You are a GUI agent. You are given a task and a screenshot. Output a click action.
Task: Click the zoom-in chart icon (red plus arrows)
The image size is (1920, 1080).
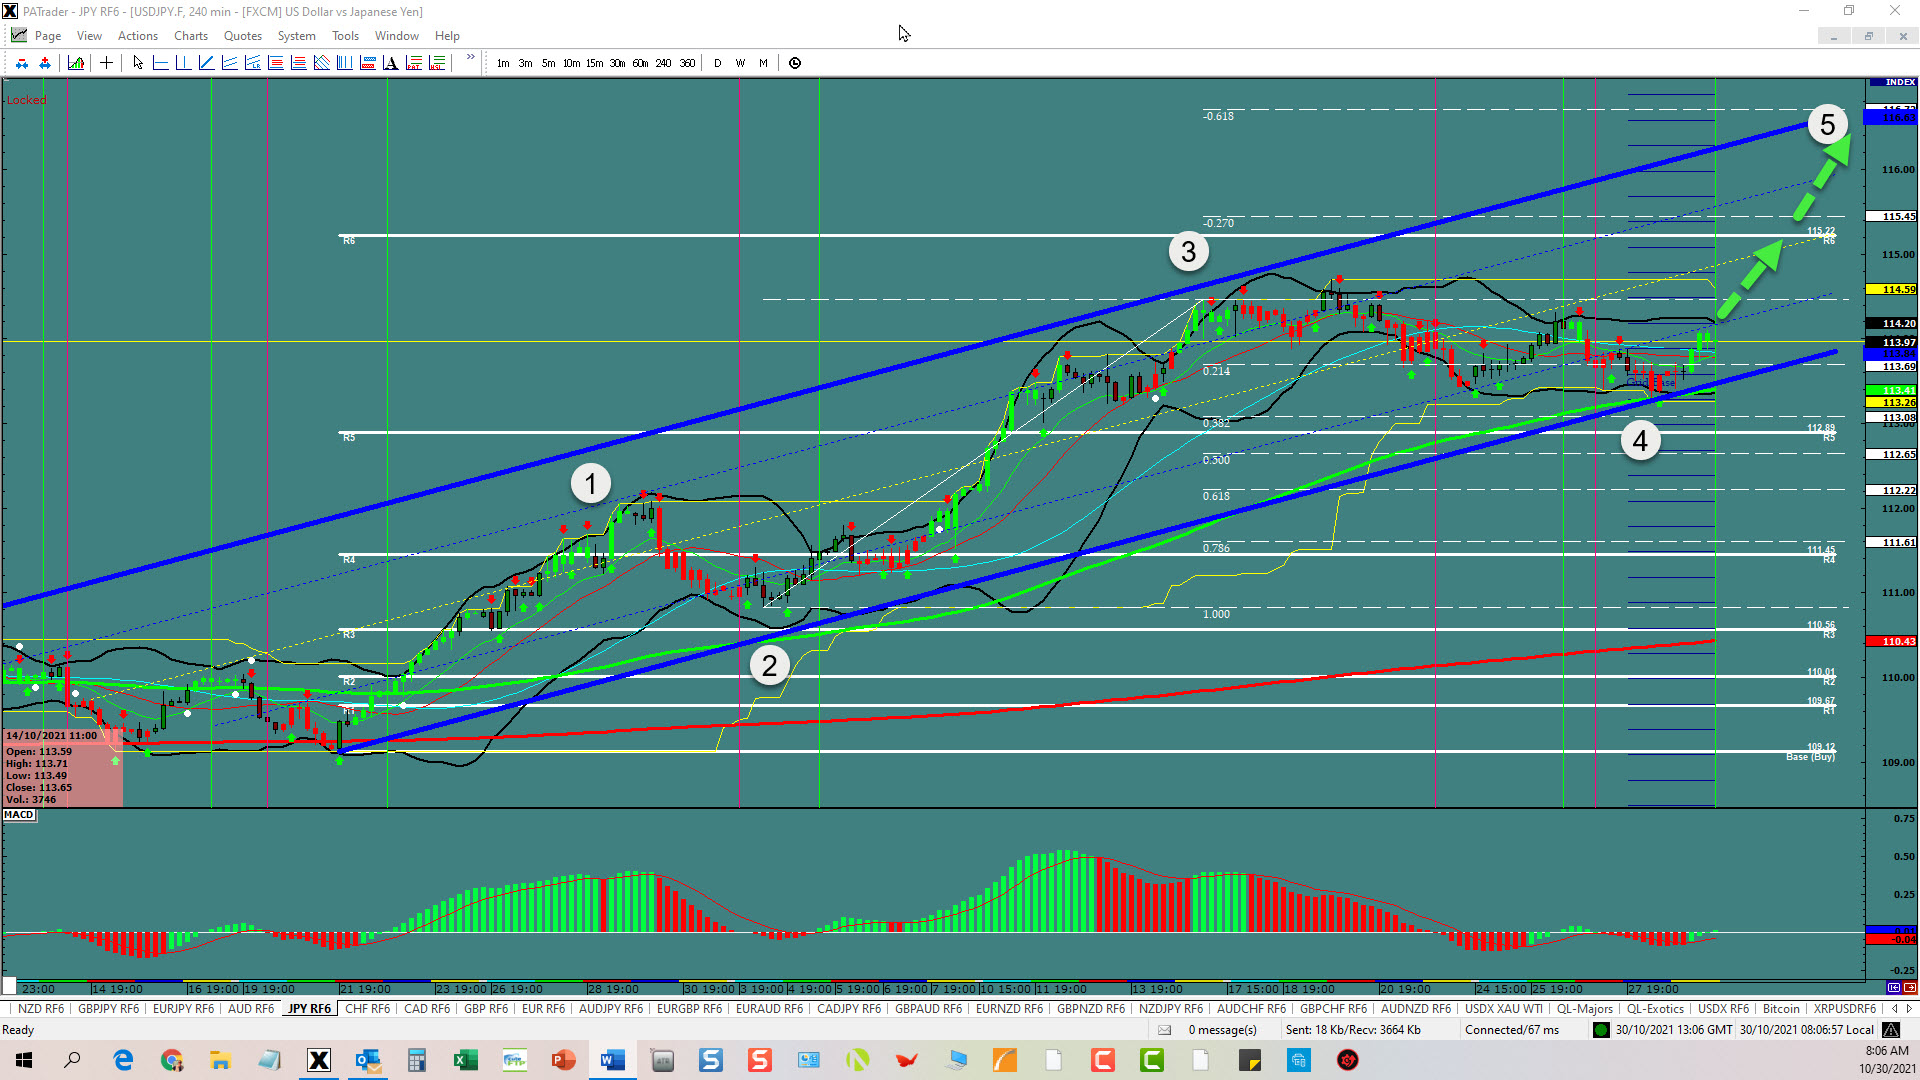(x=45, y=63)
